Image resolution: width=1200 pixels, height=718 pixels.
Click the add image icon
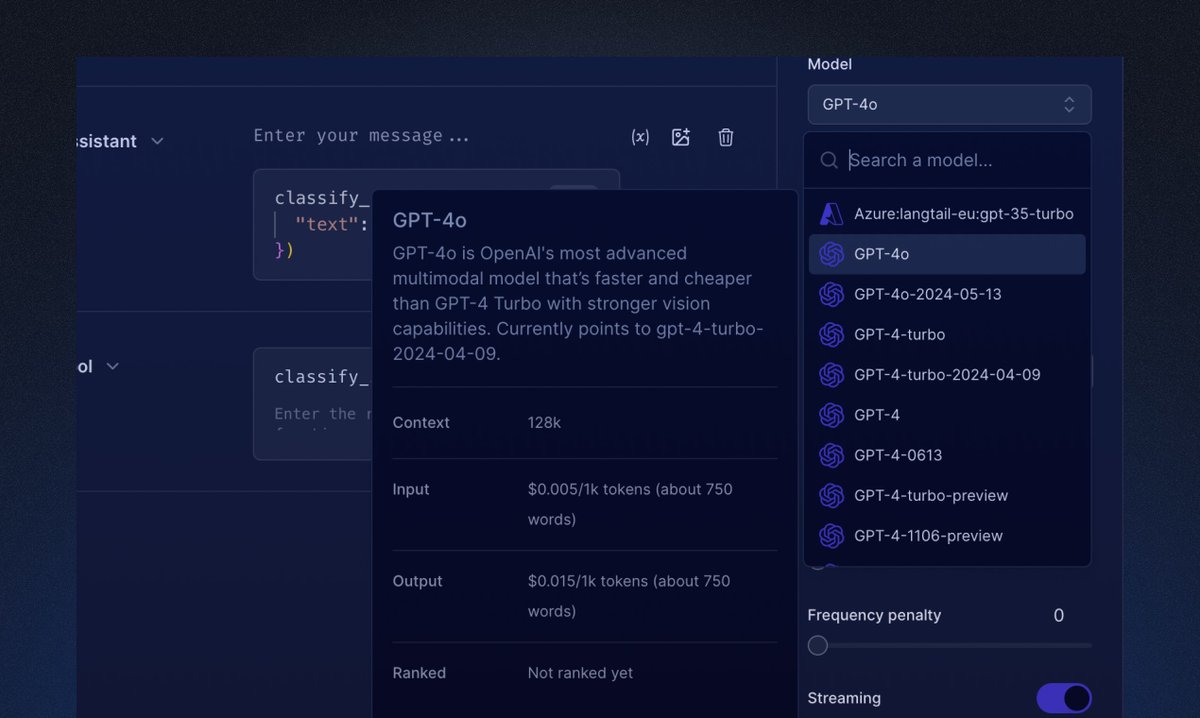click(681, 137)
